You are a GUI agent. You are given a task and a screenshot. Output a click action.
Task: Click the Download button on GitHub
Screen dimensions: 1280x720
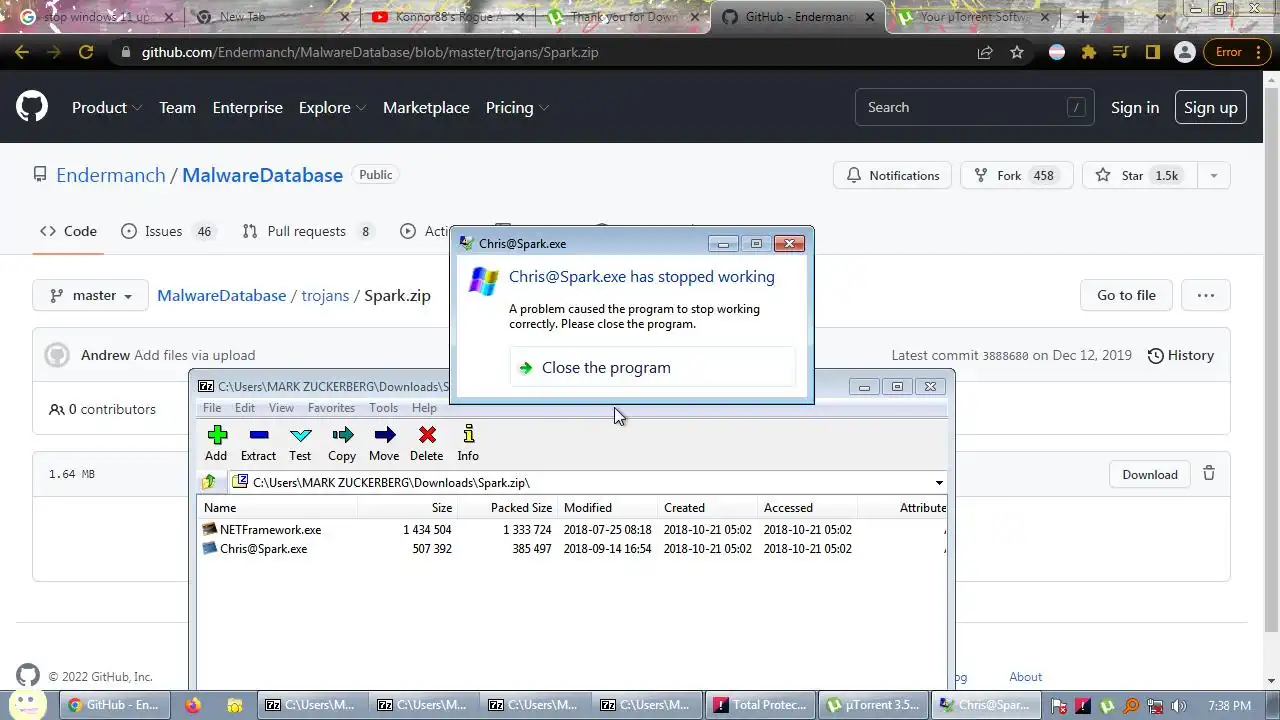point(1150,474)
